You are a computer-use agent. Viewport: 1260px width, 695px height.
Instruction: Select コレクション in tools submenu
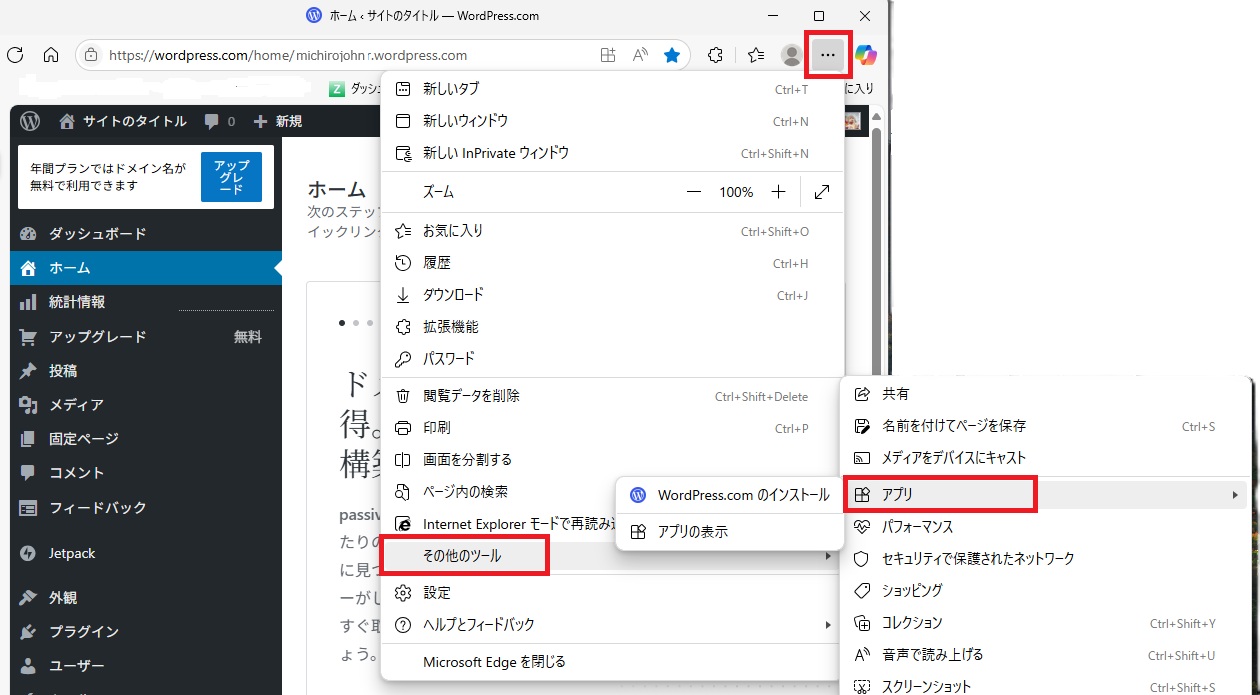1047,623
